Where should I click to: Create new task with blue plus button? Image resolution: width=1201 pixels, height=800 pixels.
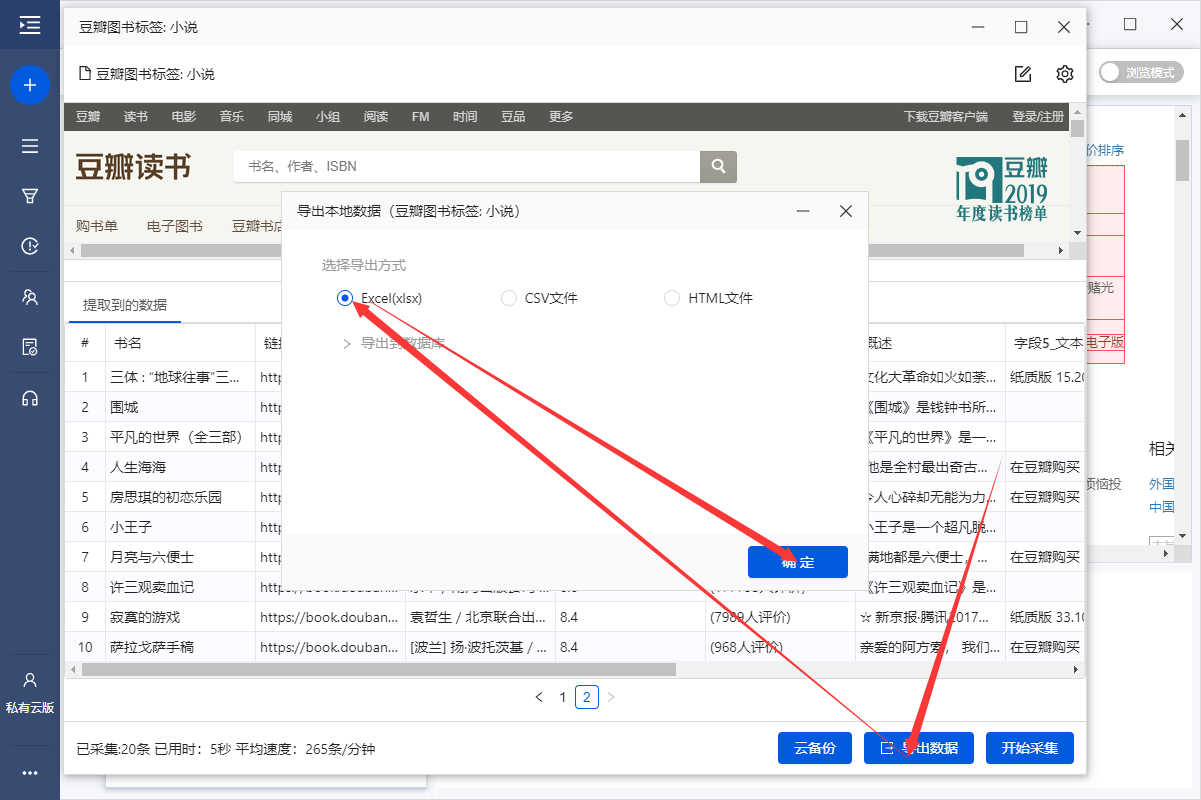(x=30, y=86)
